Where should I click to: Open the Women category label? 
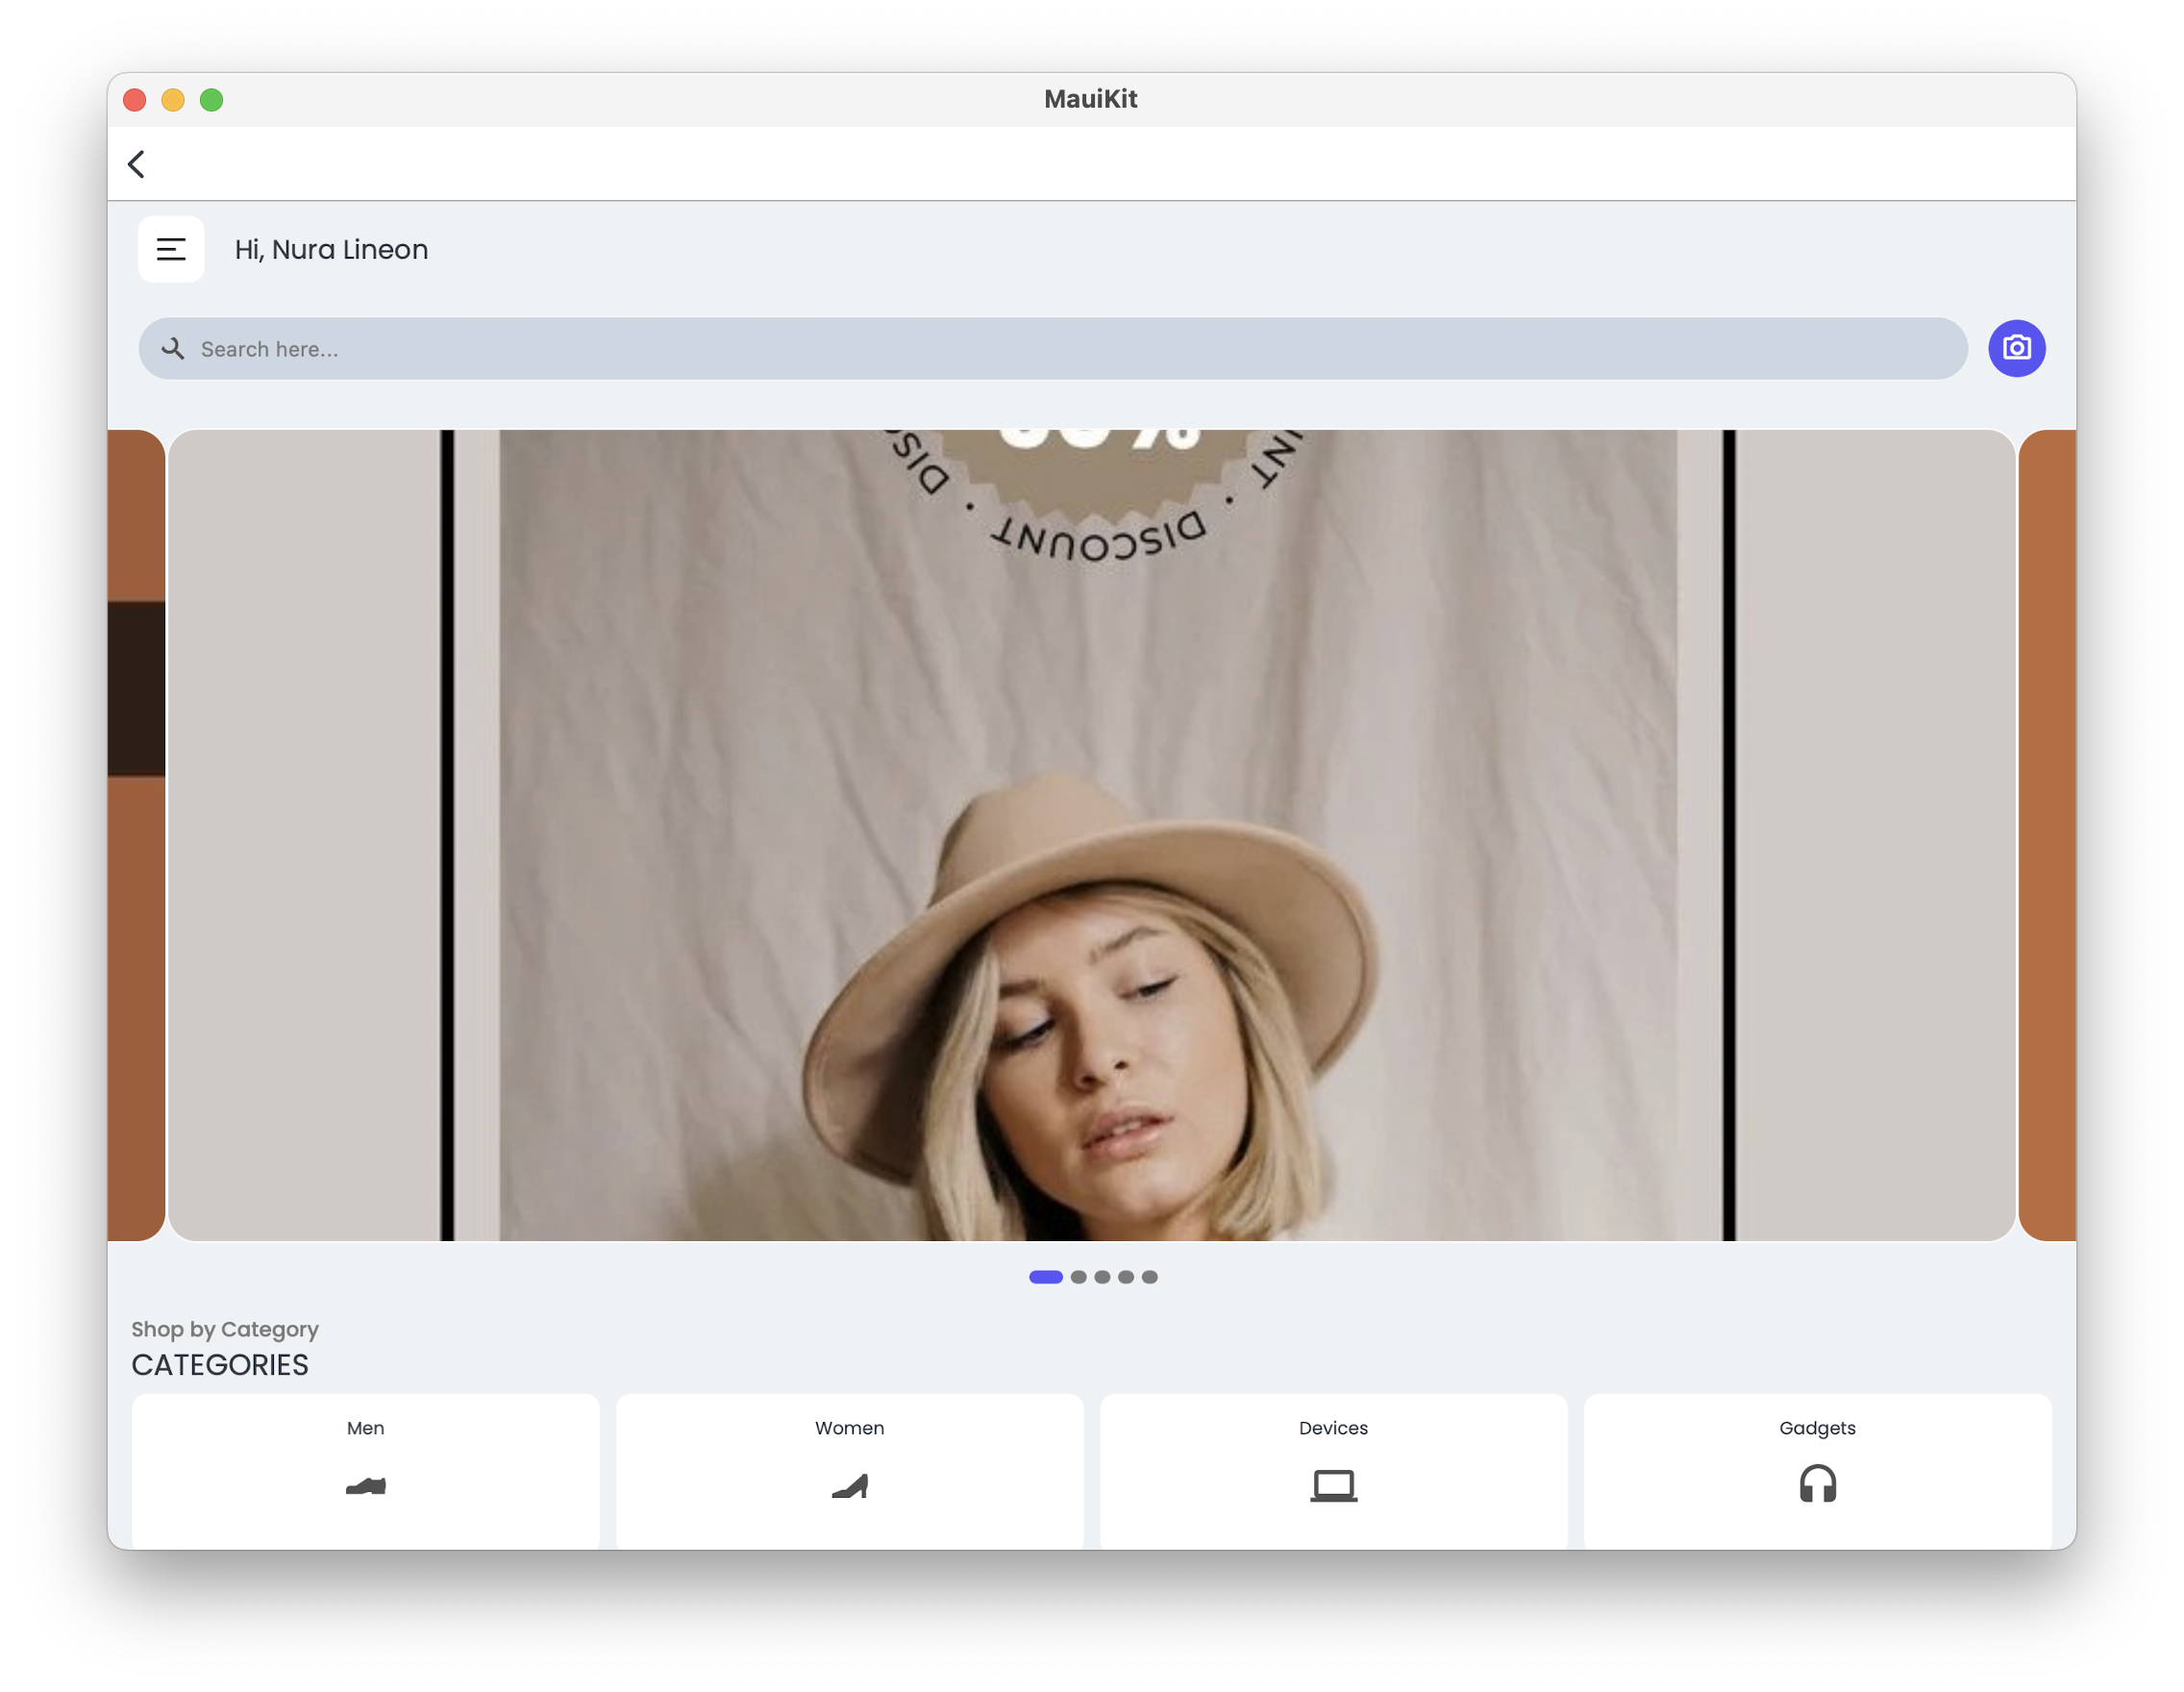[850, 1428]
